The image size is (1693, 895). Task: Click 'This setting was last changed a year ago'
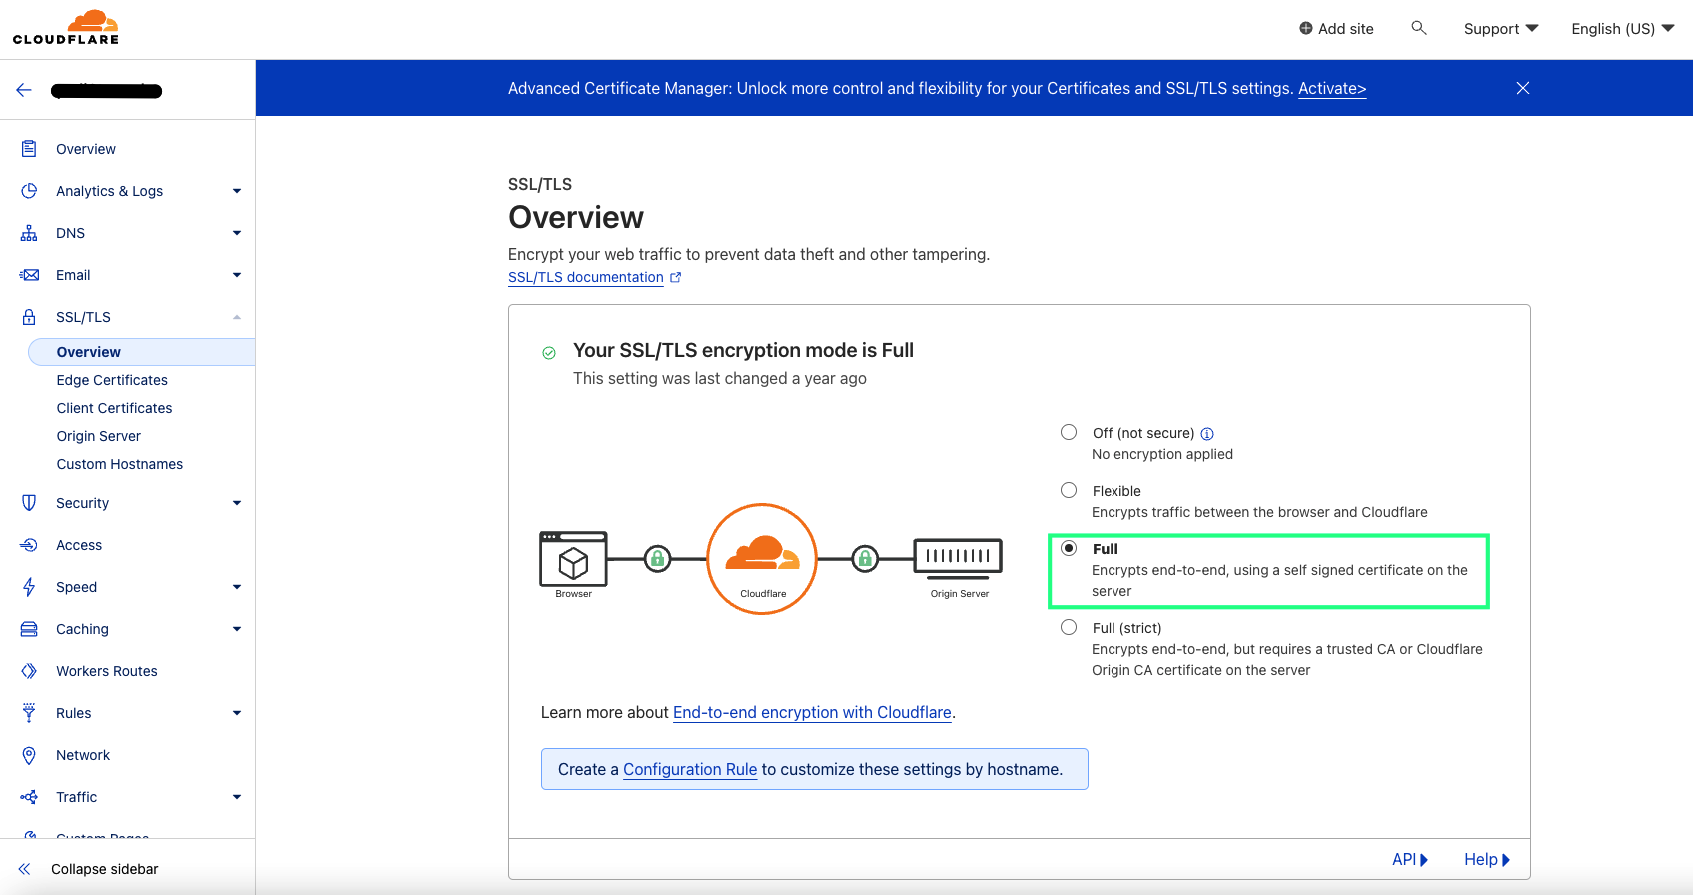point(720,378)
